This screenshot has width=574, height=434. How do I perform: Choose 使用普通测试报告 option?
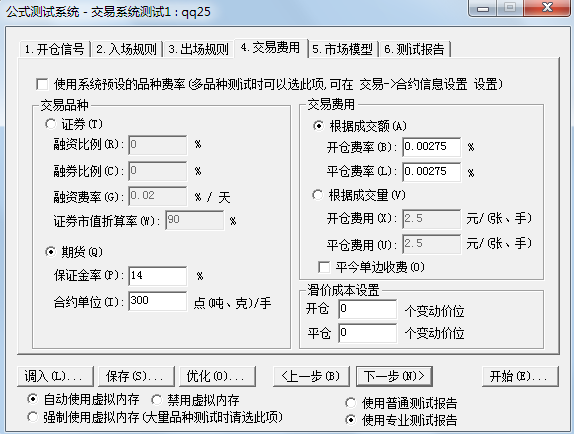tap(350, 403)
